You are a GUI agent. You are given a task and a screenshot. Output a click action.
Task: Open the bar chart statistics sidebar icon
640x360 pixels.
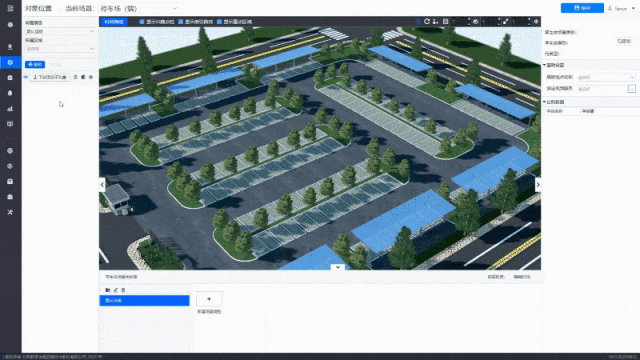[x=10, y=109]
